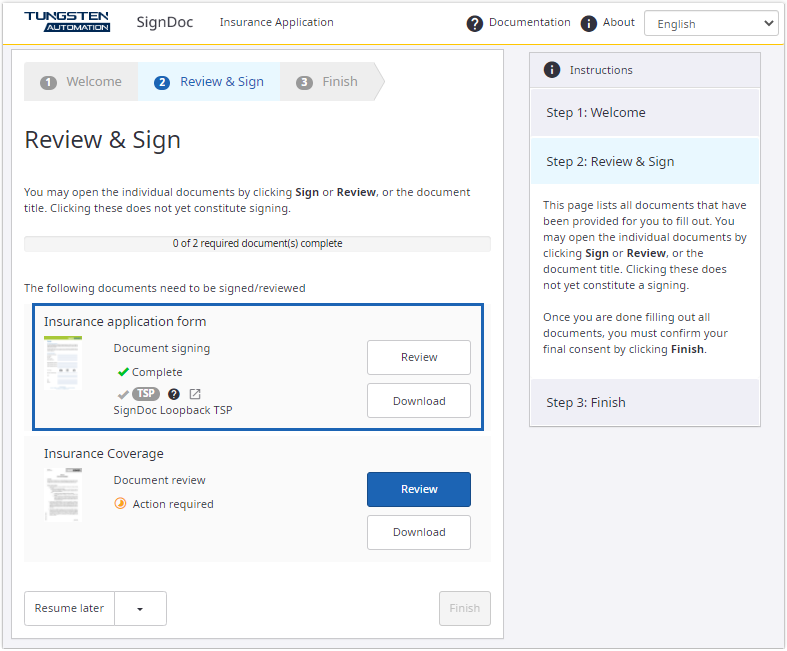Screen dimensions: 787x651
Task: Click the Instructions panel info icon
Action: click(x=551, y=70)
